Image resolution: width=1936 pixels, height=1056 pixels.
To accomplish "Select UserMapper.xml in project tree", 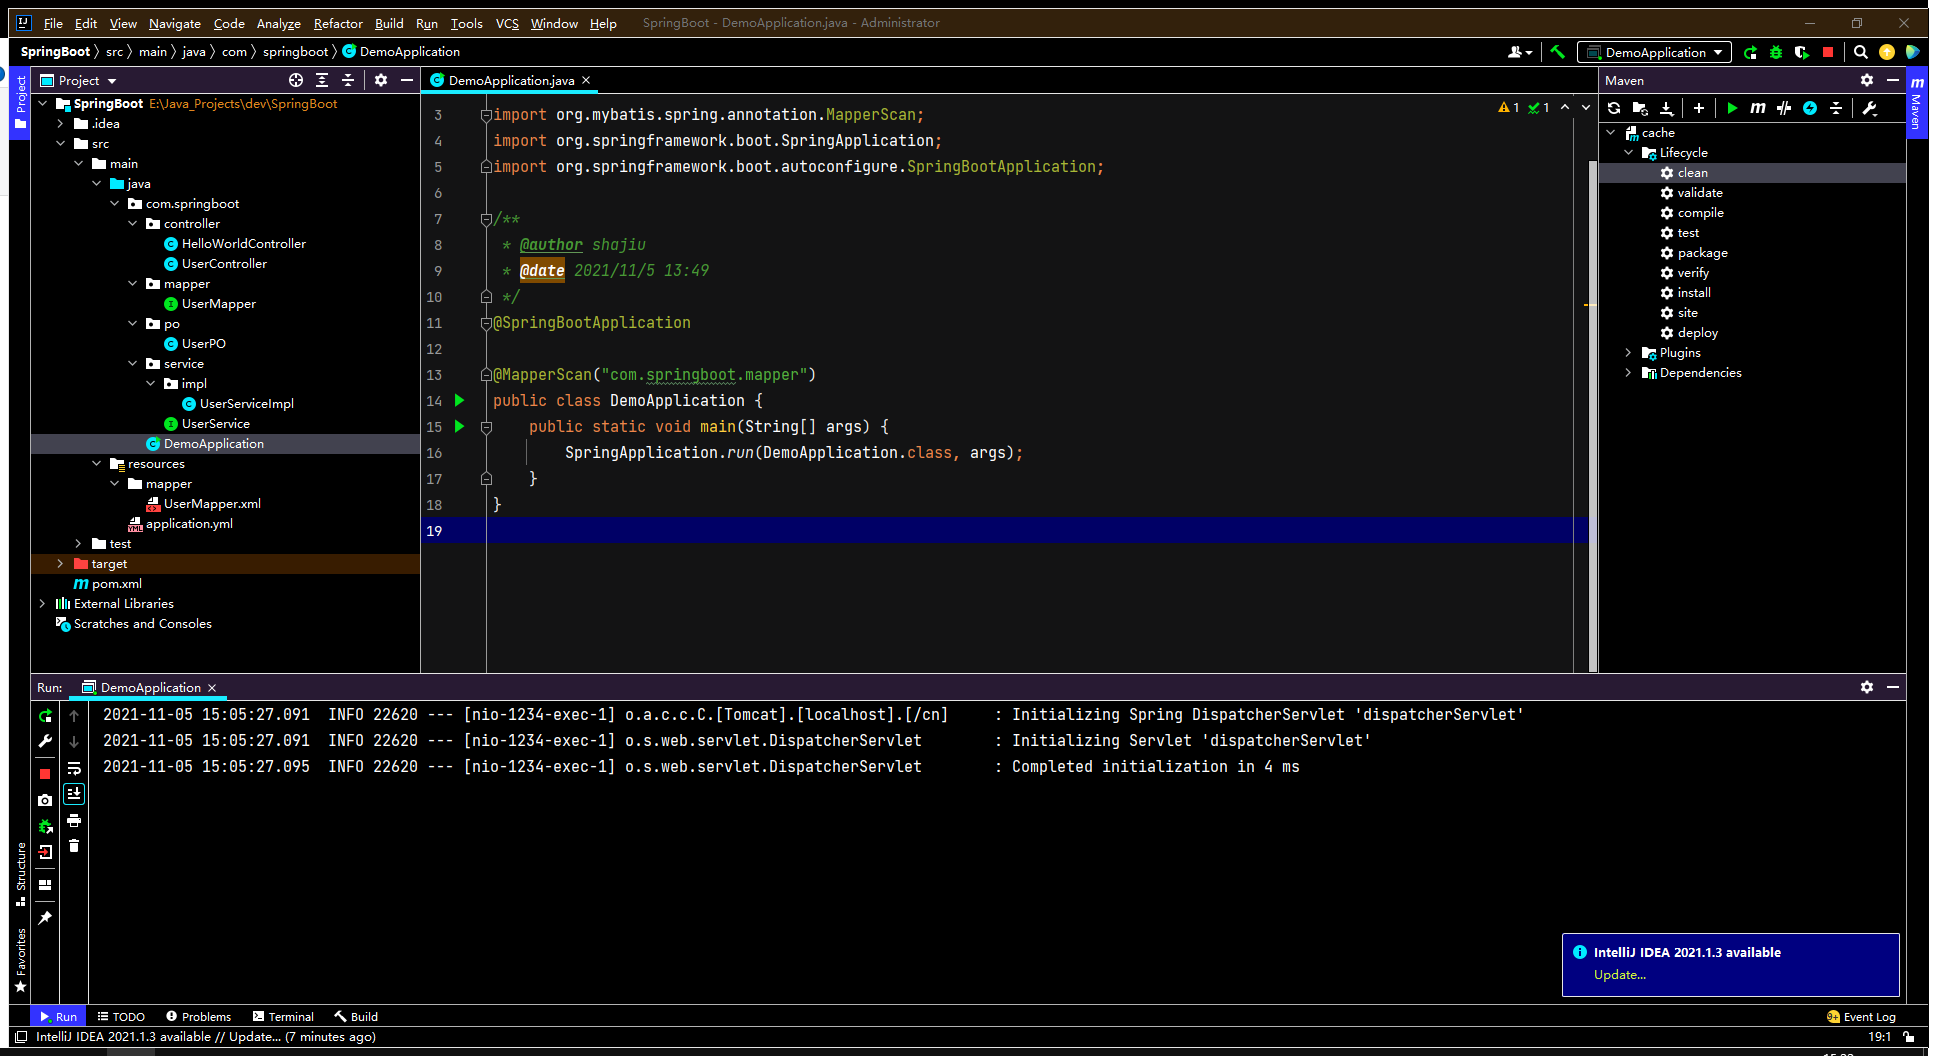I will pos(212,504).
